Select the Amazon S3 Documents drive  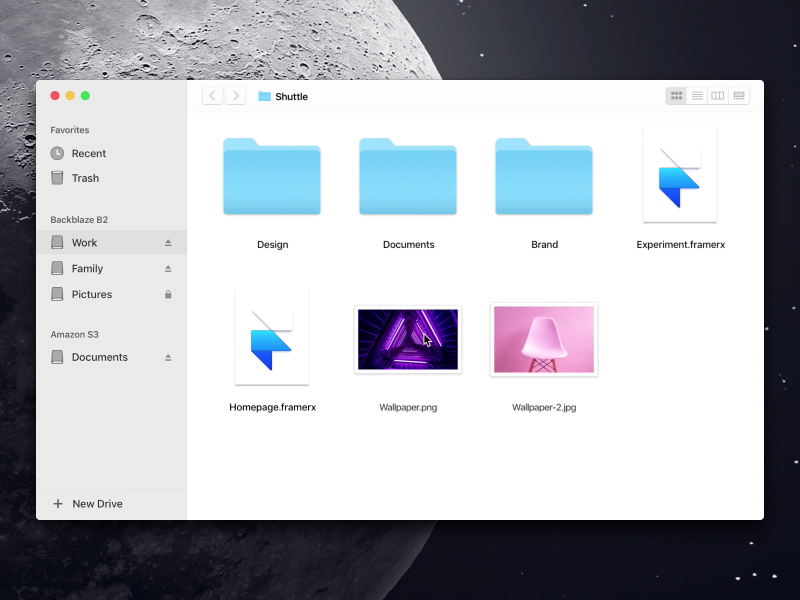click(111, 357)
